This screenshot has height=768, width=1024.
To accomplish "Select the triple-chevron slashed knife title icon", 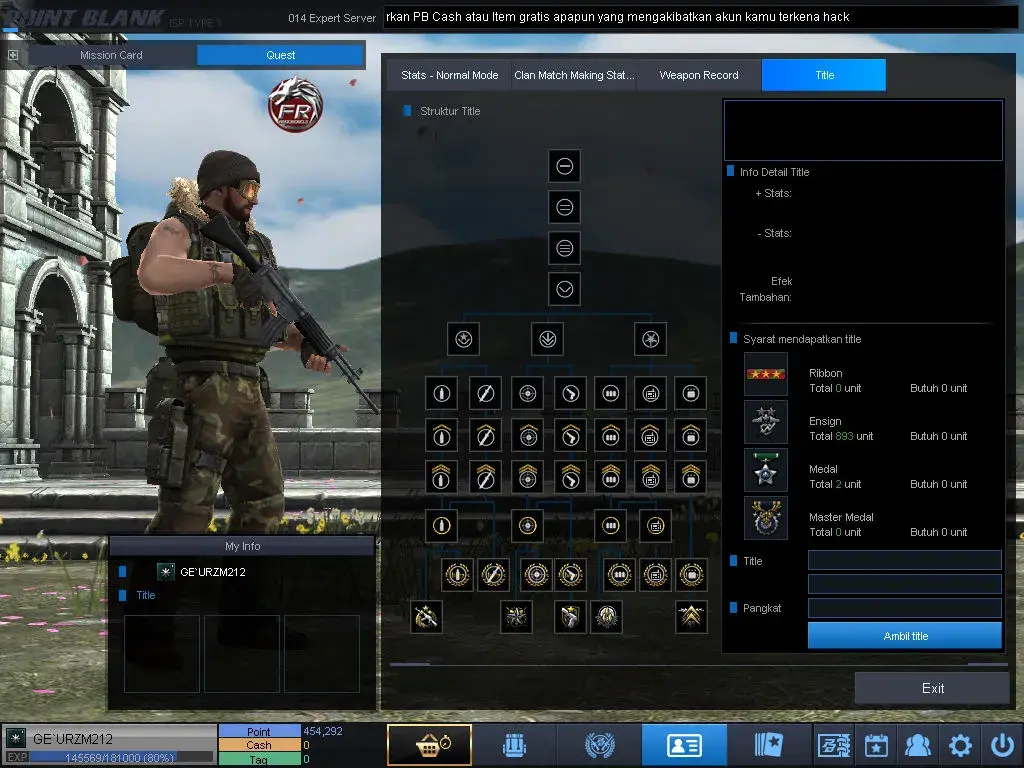I will pyautogui.click(x=485, y=477).
